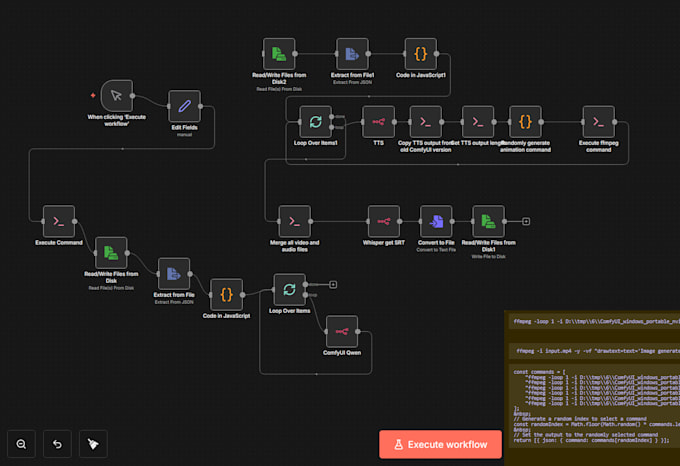Open the Read/Write Files from Disk1 node
The width and height of the screenshot is (680, 466).
coord(488,222)
